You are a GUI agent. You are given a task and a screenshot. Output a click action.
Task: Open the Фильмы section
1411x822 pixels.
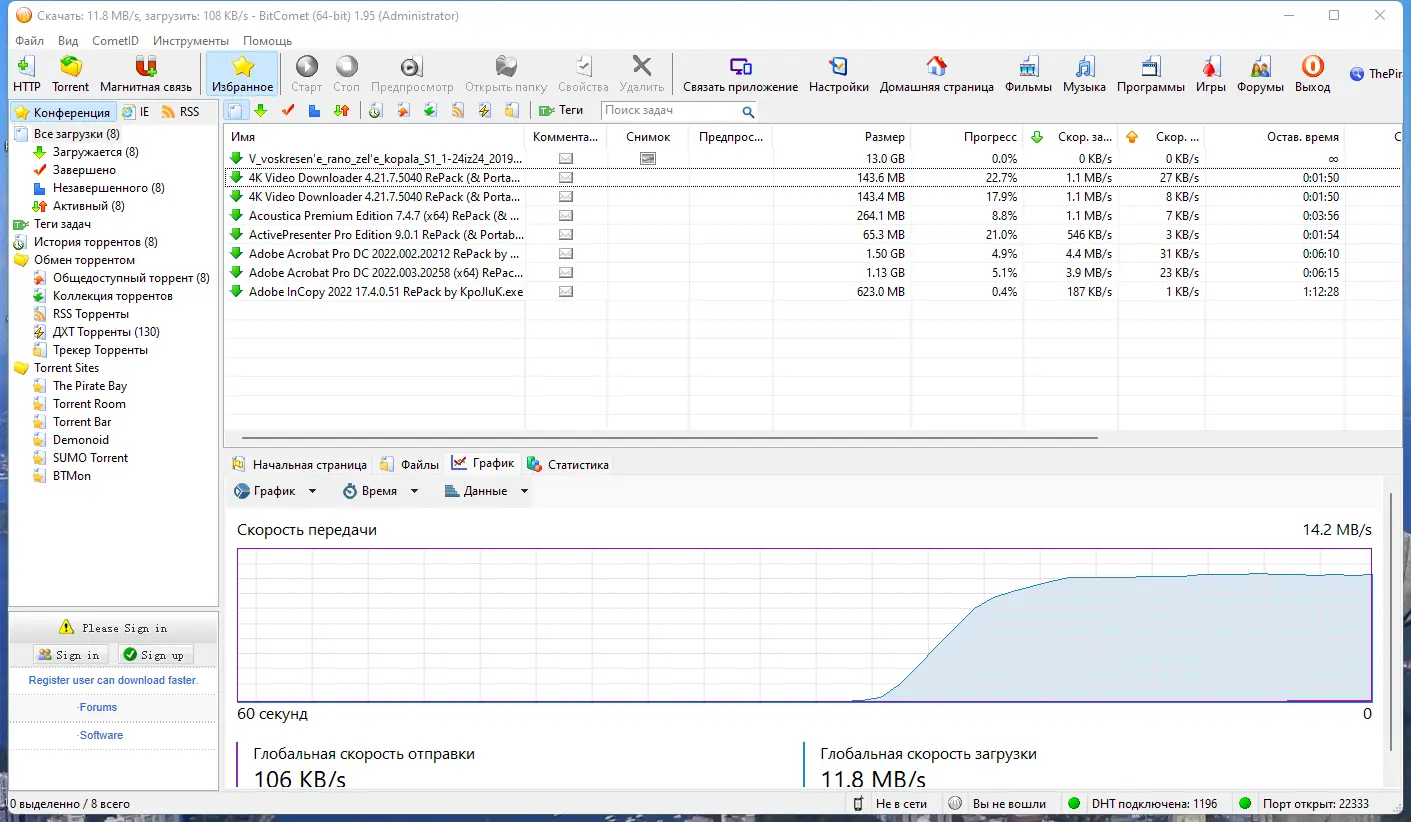(1029, 74)
